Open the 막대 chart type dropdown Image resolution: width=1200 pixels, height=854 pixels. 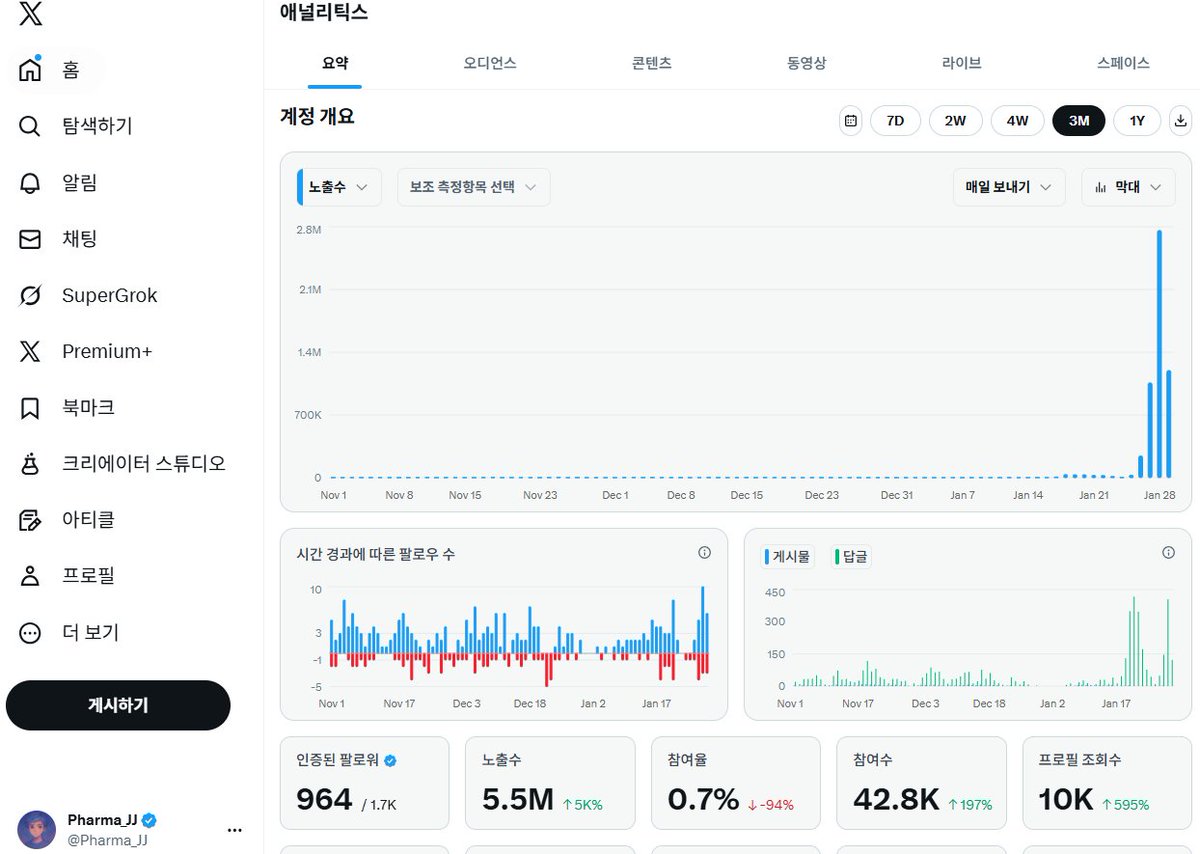click(x=1128, y=187)
